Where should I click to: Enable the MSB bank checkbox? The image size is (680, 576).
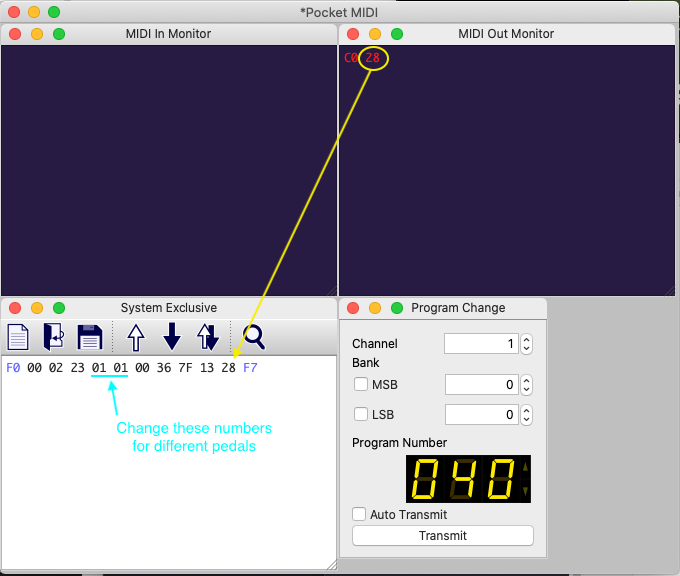(x=361, y=384)
